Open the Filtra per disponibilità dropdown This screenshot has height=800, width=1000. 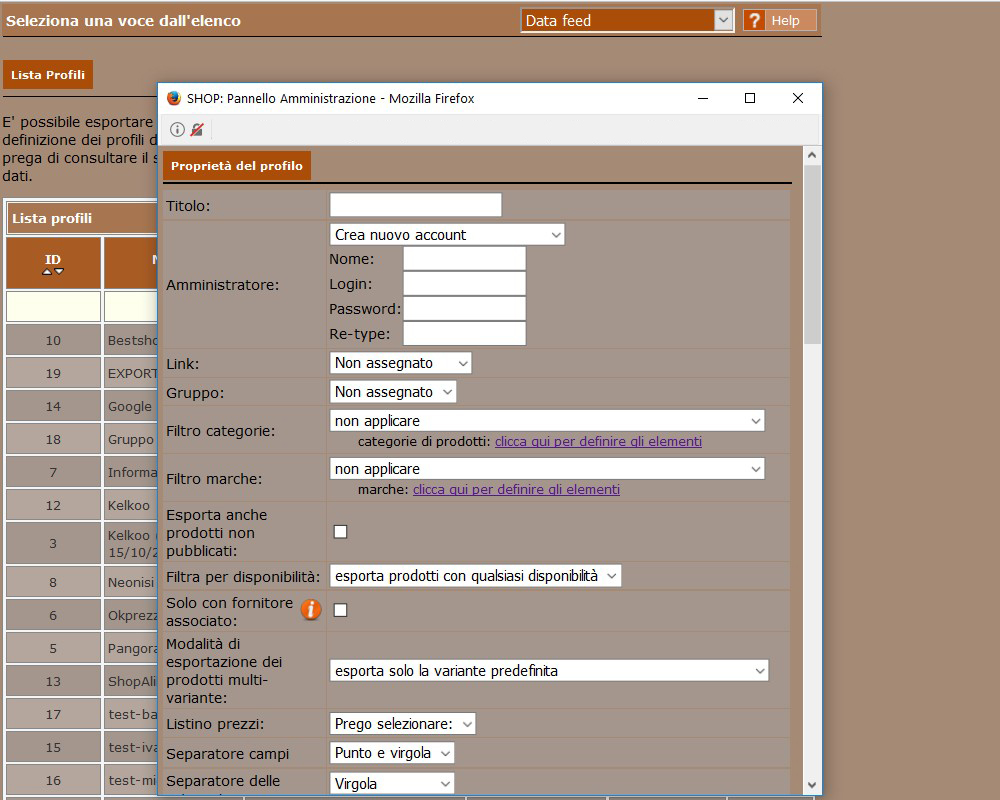pyautogui.click(x=475, y=576)
